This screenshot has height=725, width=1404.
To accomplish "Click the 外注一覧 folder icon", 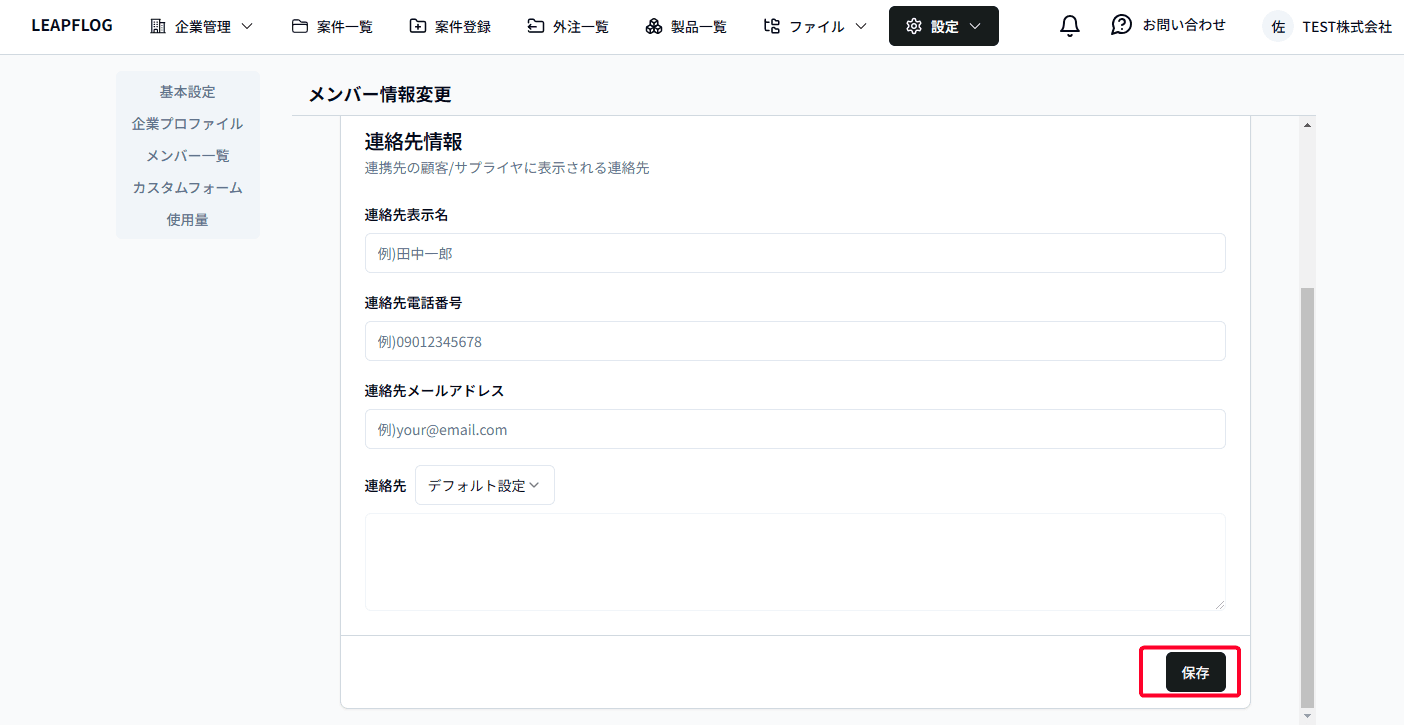I will pos(536,26).
